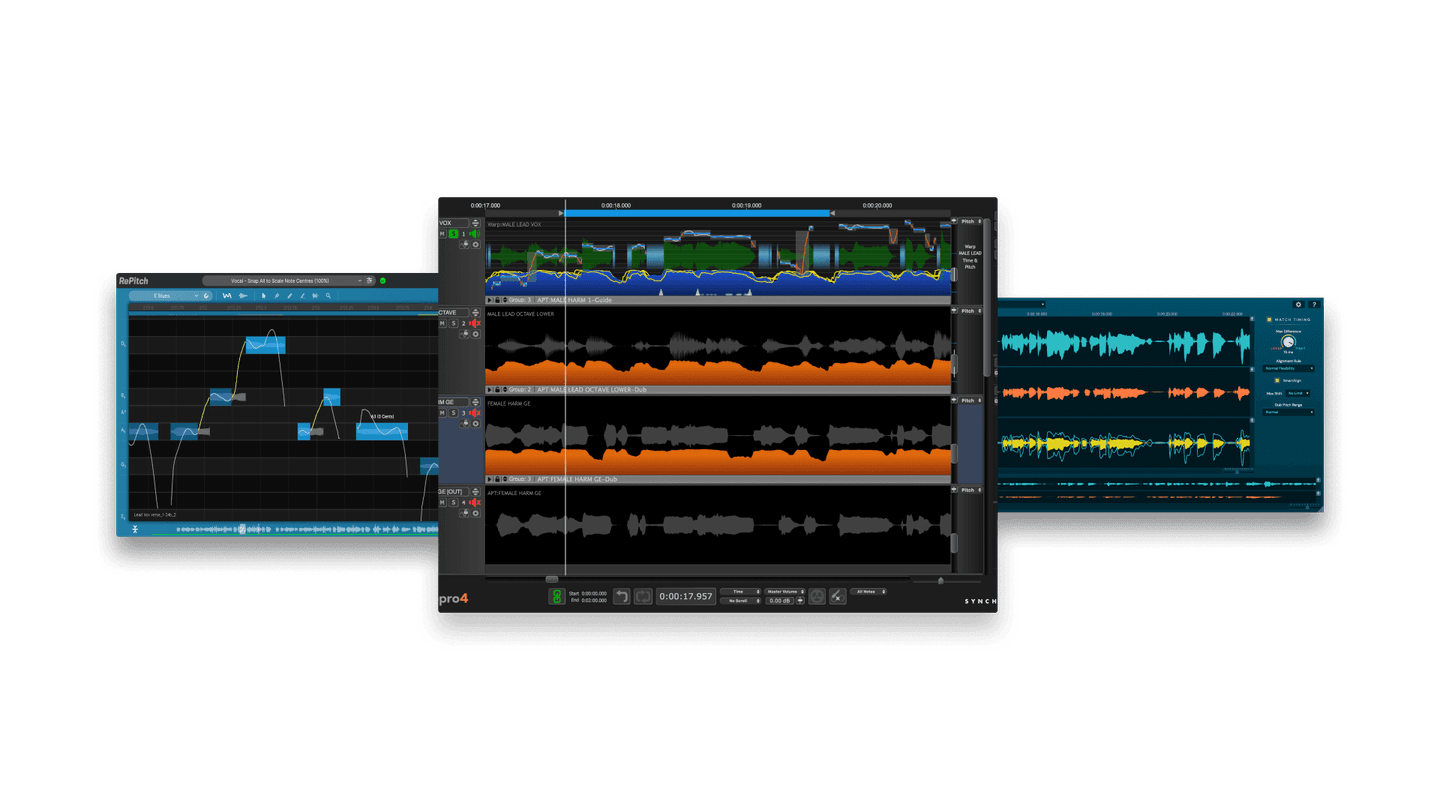The width and height of the screenshot is (1440, 810).
Task: Toggle the green power indicator in RePitch
Action: tap(383, 281)
